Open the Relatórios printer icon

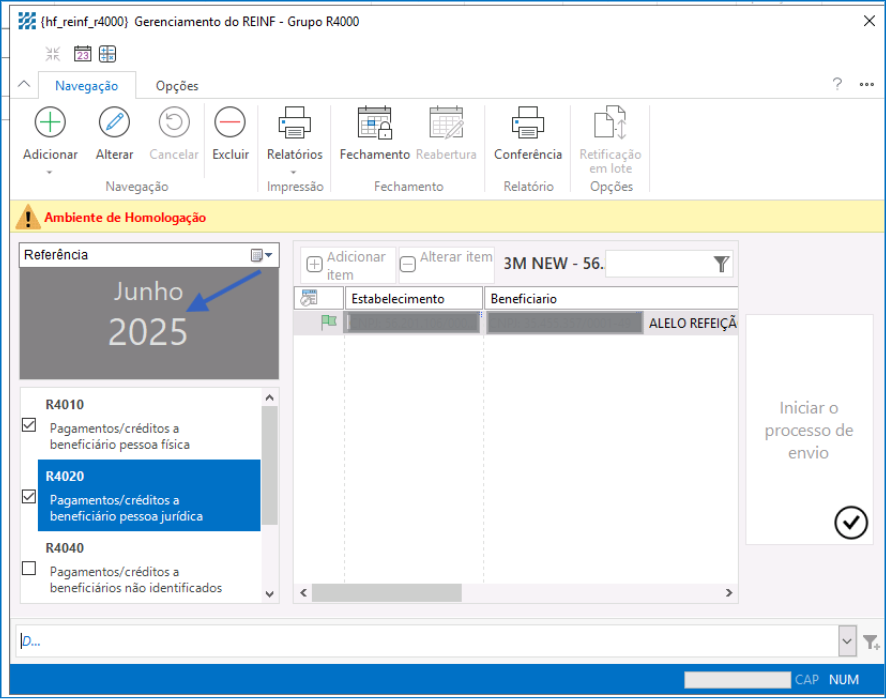pos(294,123)
